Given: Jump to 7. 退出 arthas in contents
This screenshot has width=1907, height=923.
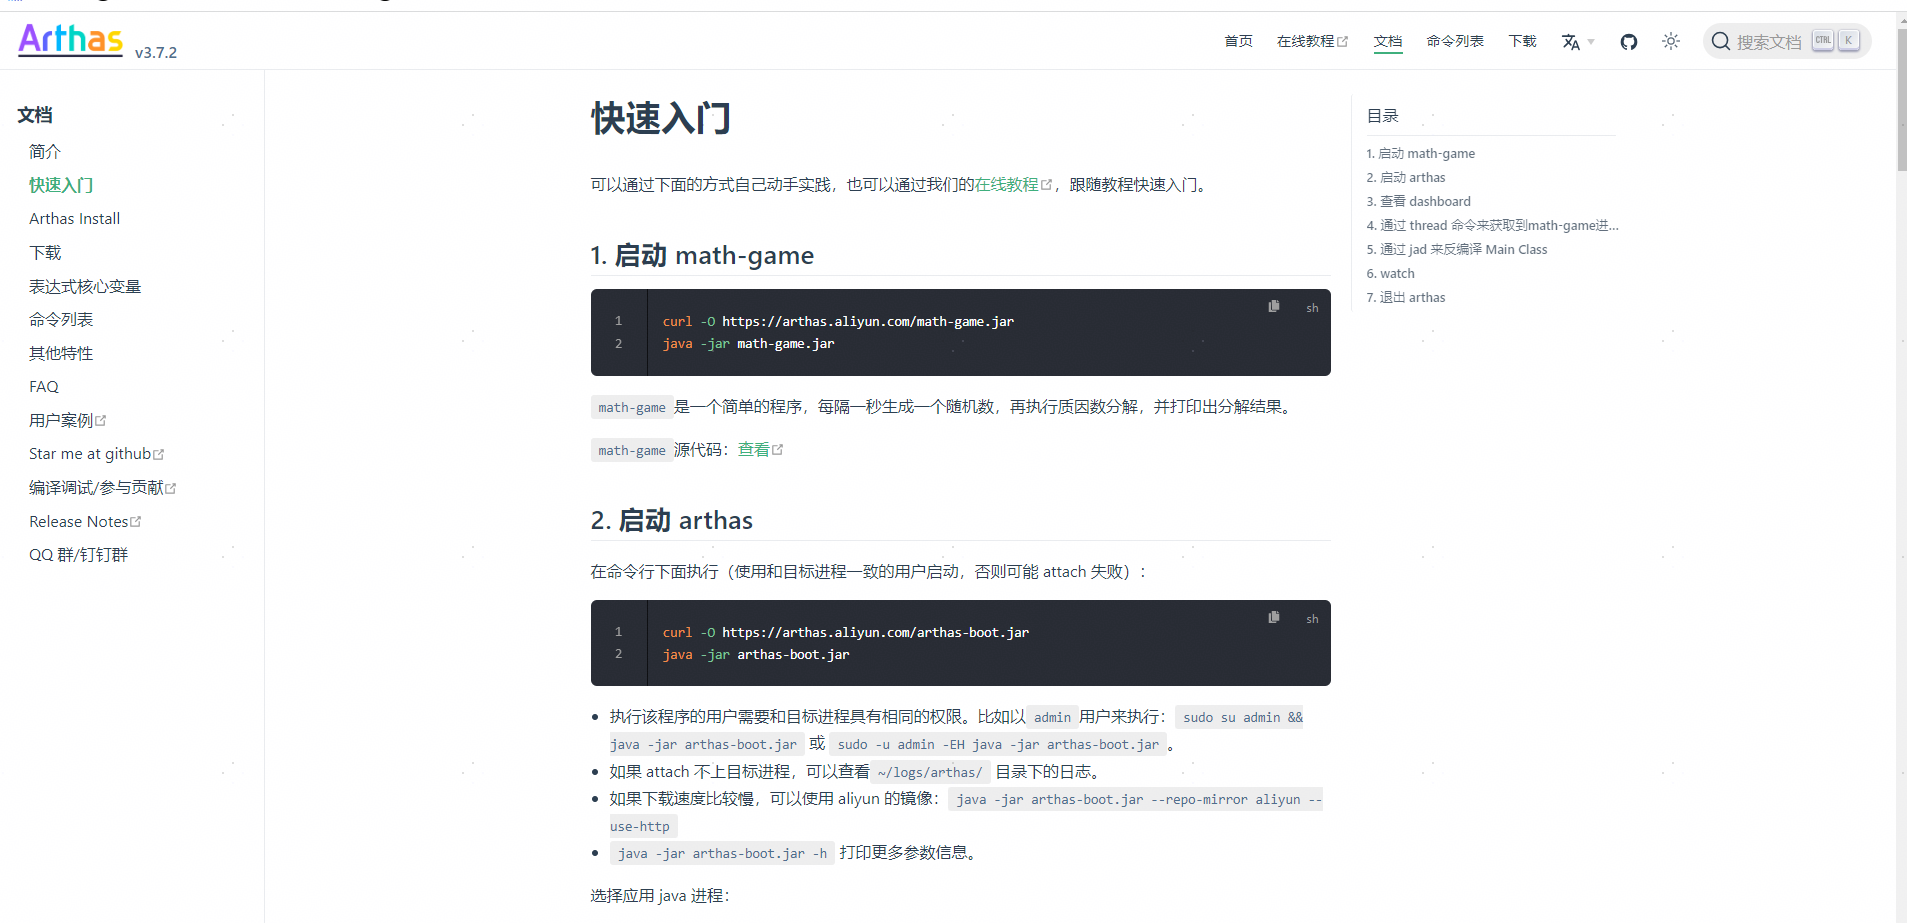Looking at the screenshot, I should pyautogui.click(x=1405, y=298).
